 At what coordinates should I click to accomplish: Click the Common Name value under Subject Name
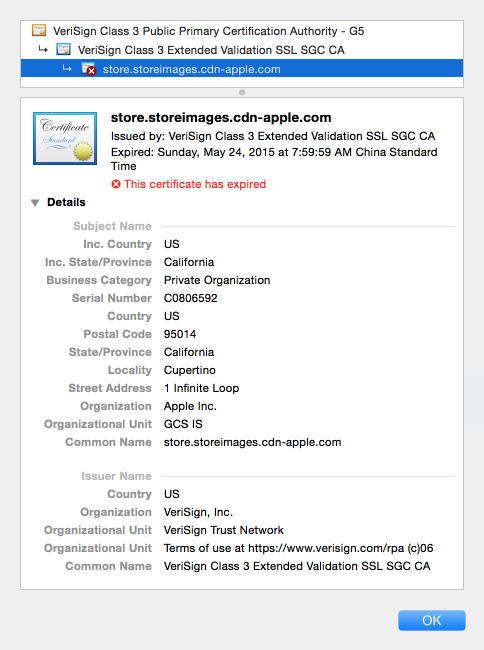coord(252,442)
